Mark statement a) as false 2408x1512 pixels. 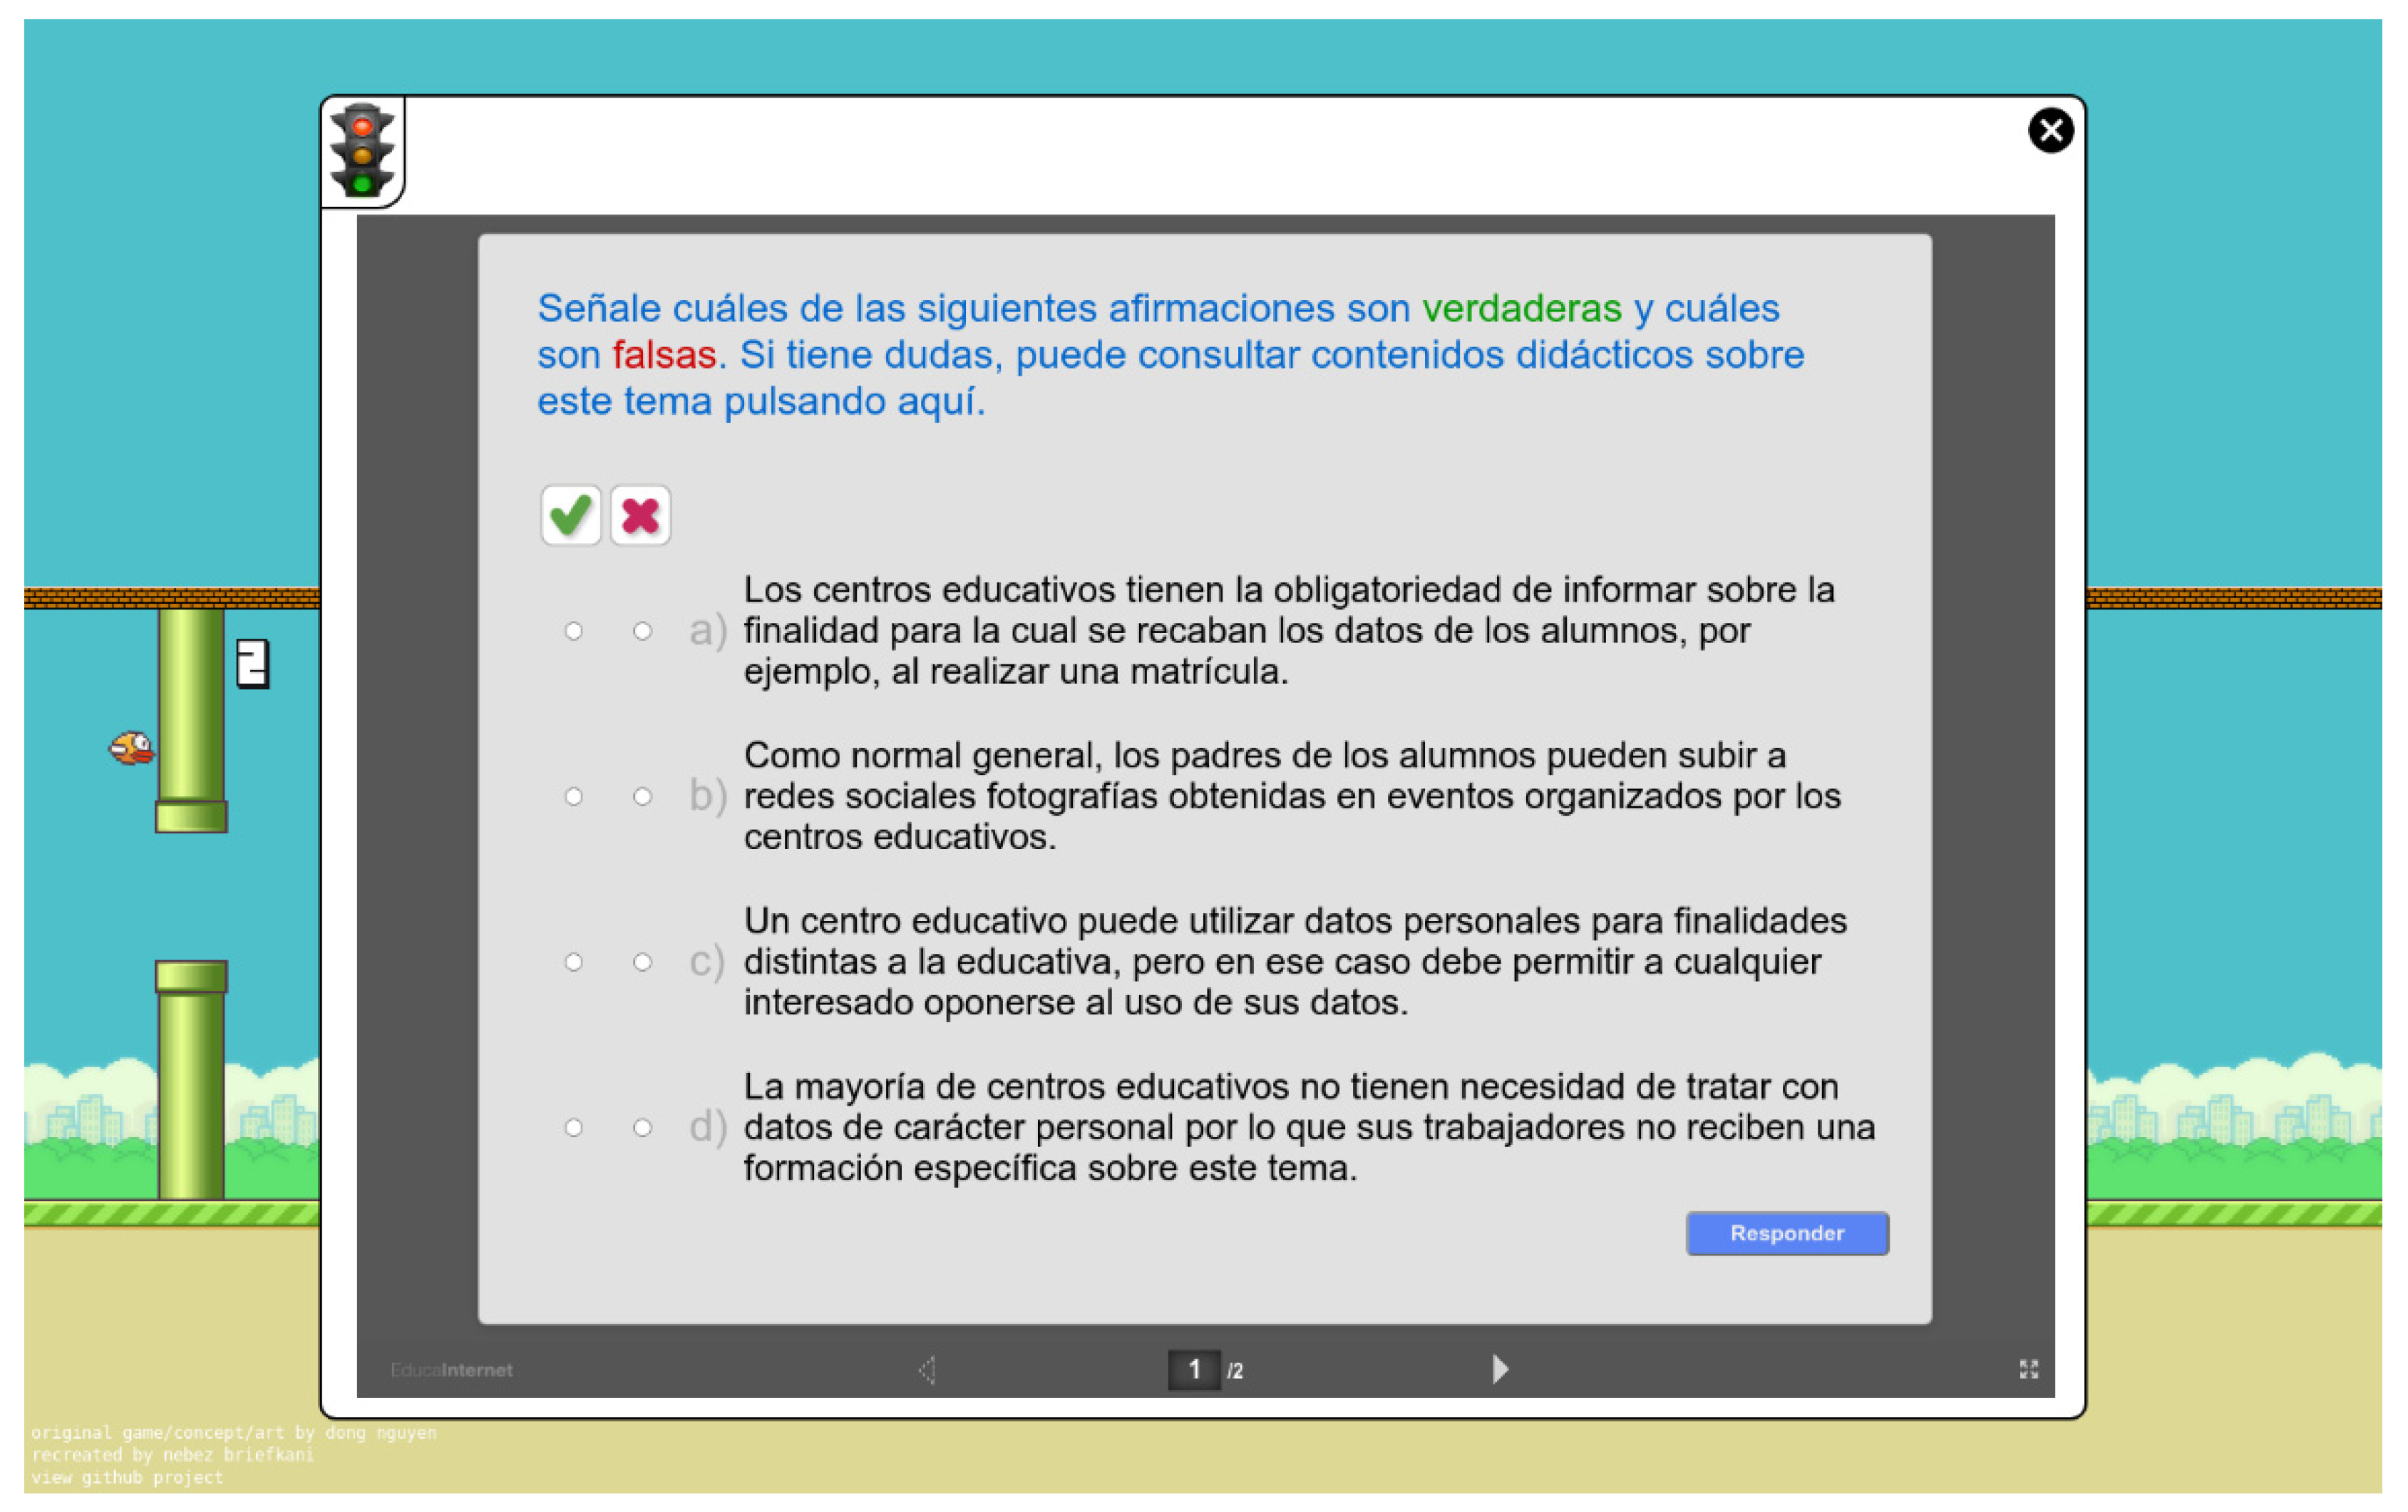click(x=642, y=631)
